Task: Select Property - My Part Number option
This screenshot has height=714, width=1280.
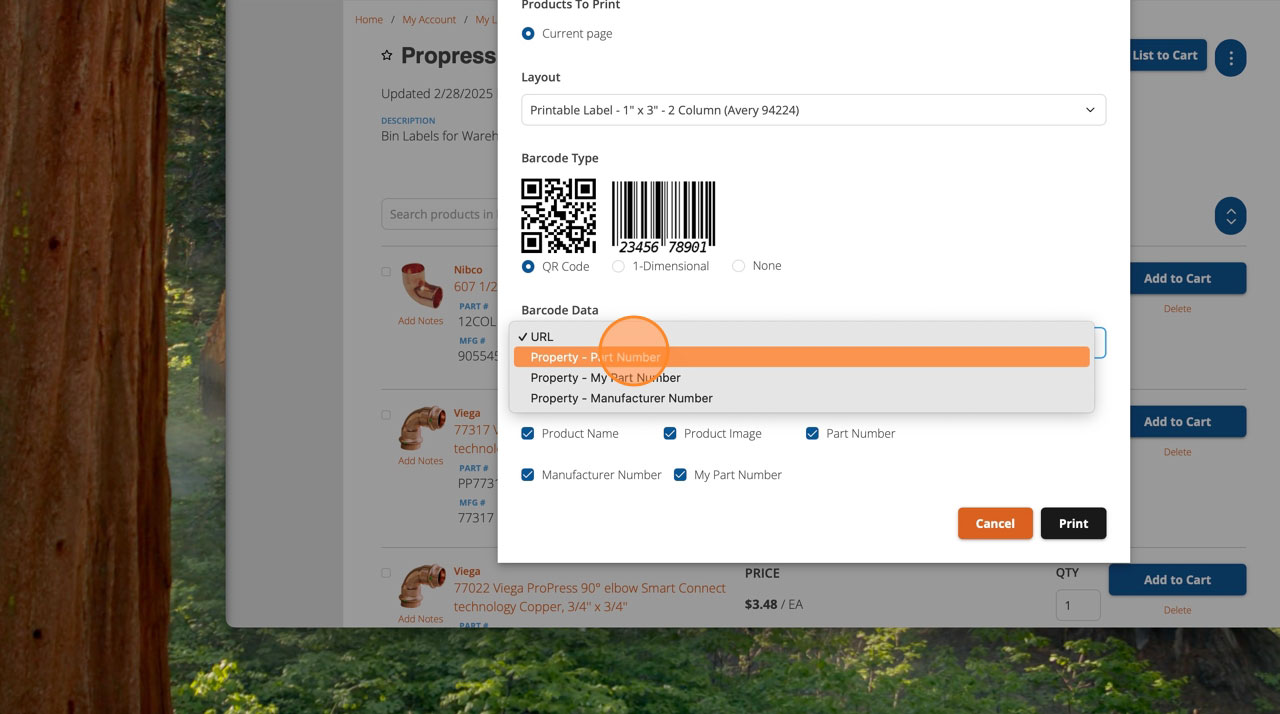Action: click(801, 378)
